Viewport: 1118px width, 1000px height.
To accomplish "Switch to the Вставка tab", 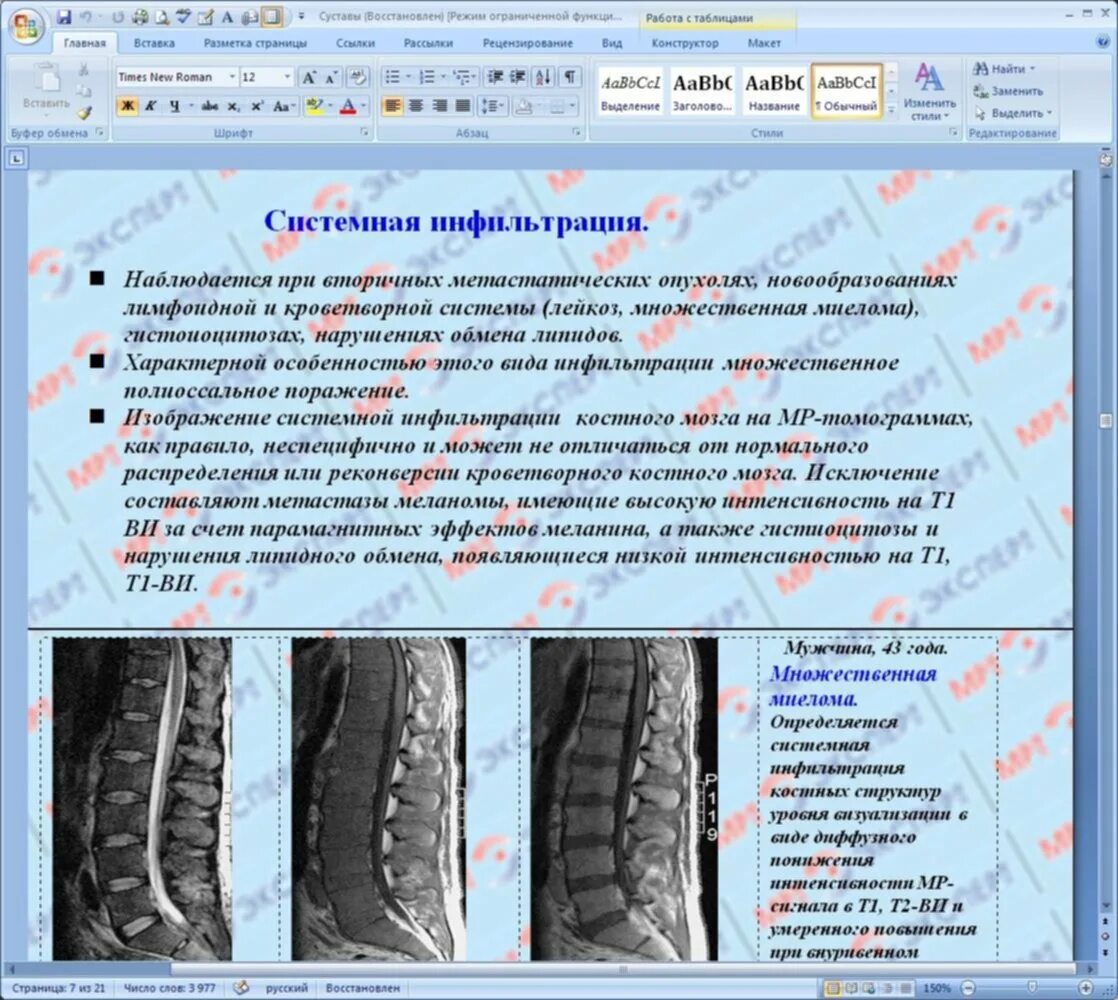I will [x=154, y=43].
